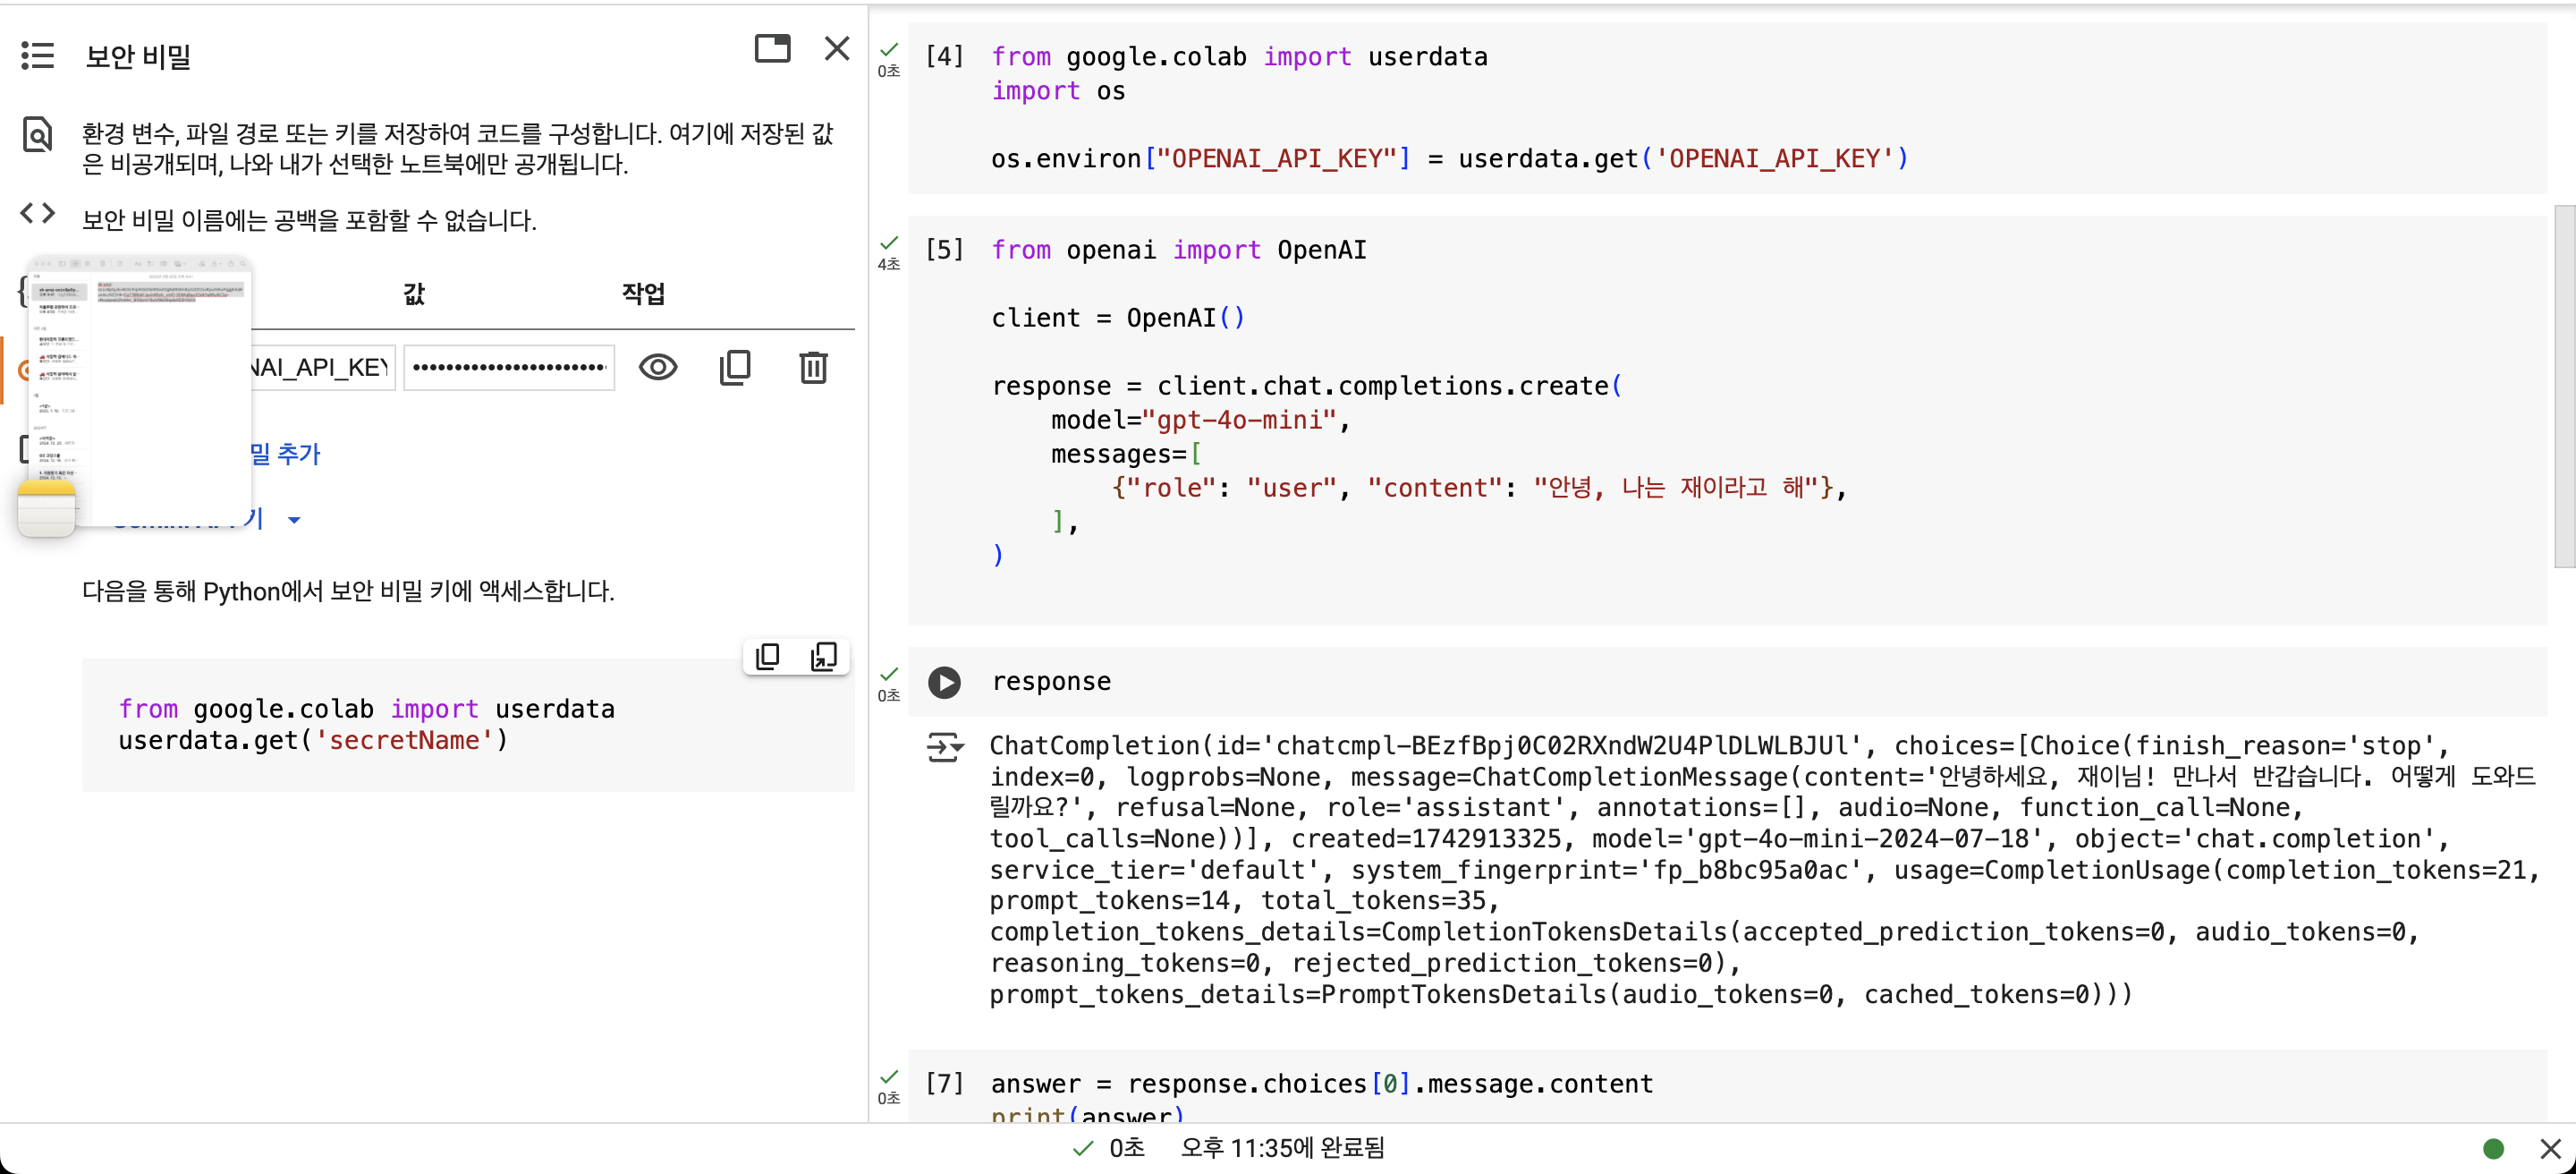The height and width of the screenshot is (1174, 2576).
Task: Copy the OPENAI_API_KEY secret value
Action: [735, 367]
